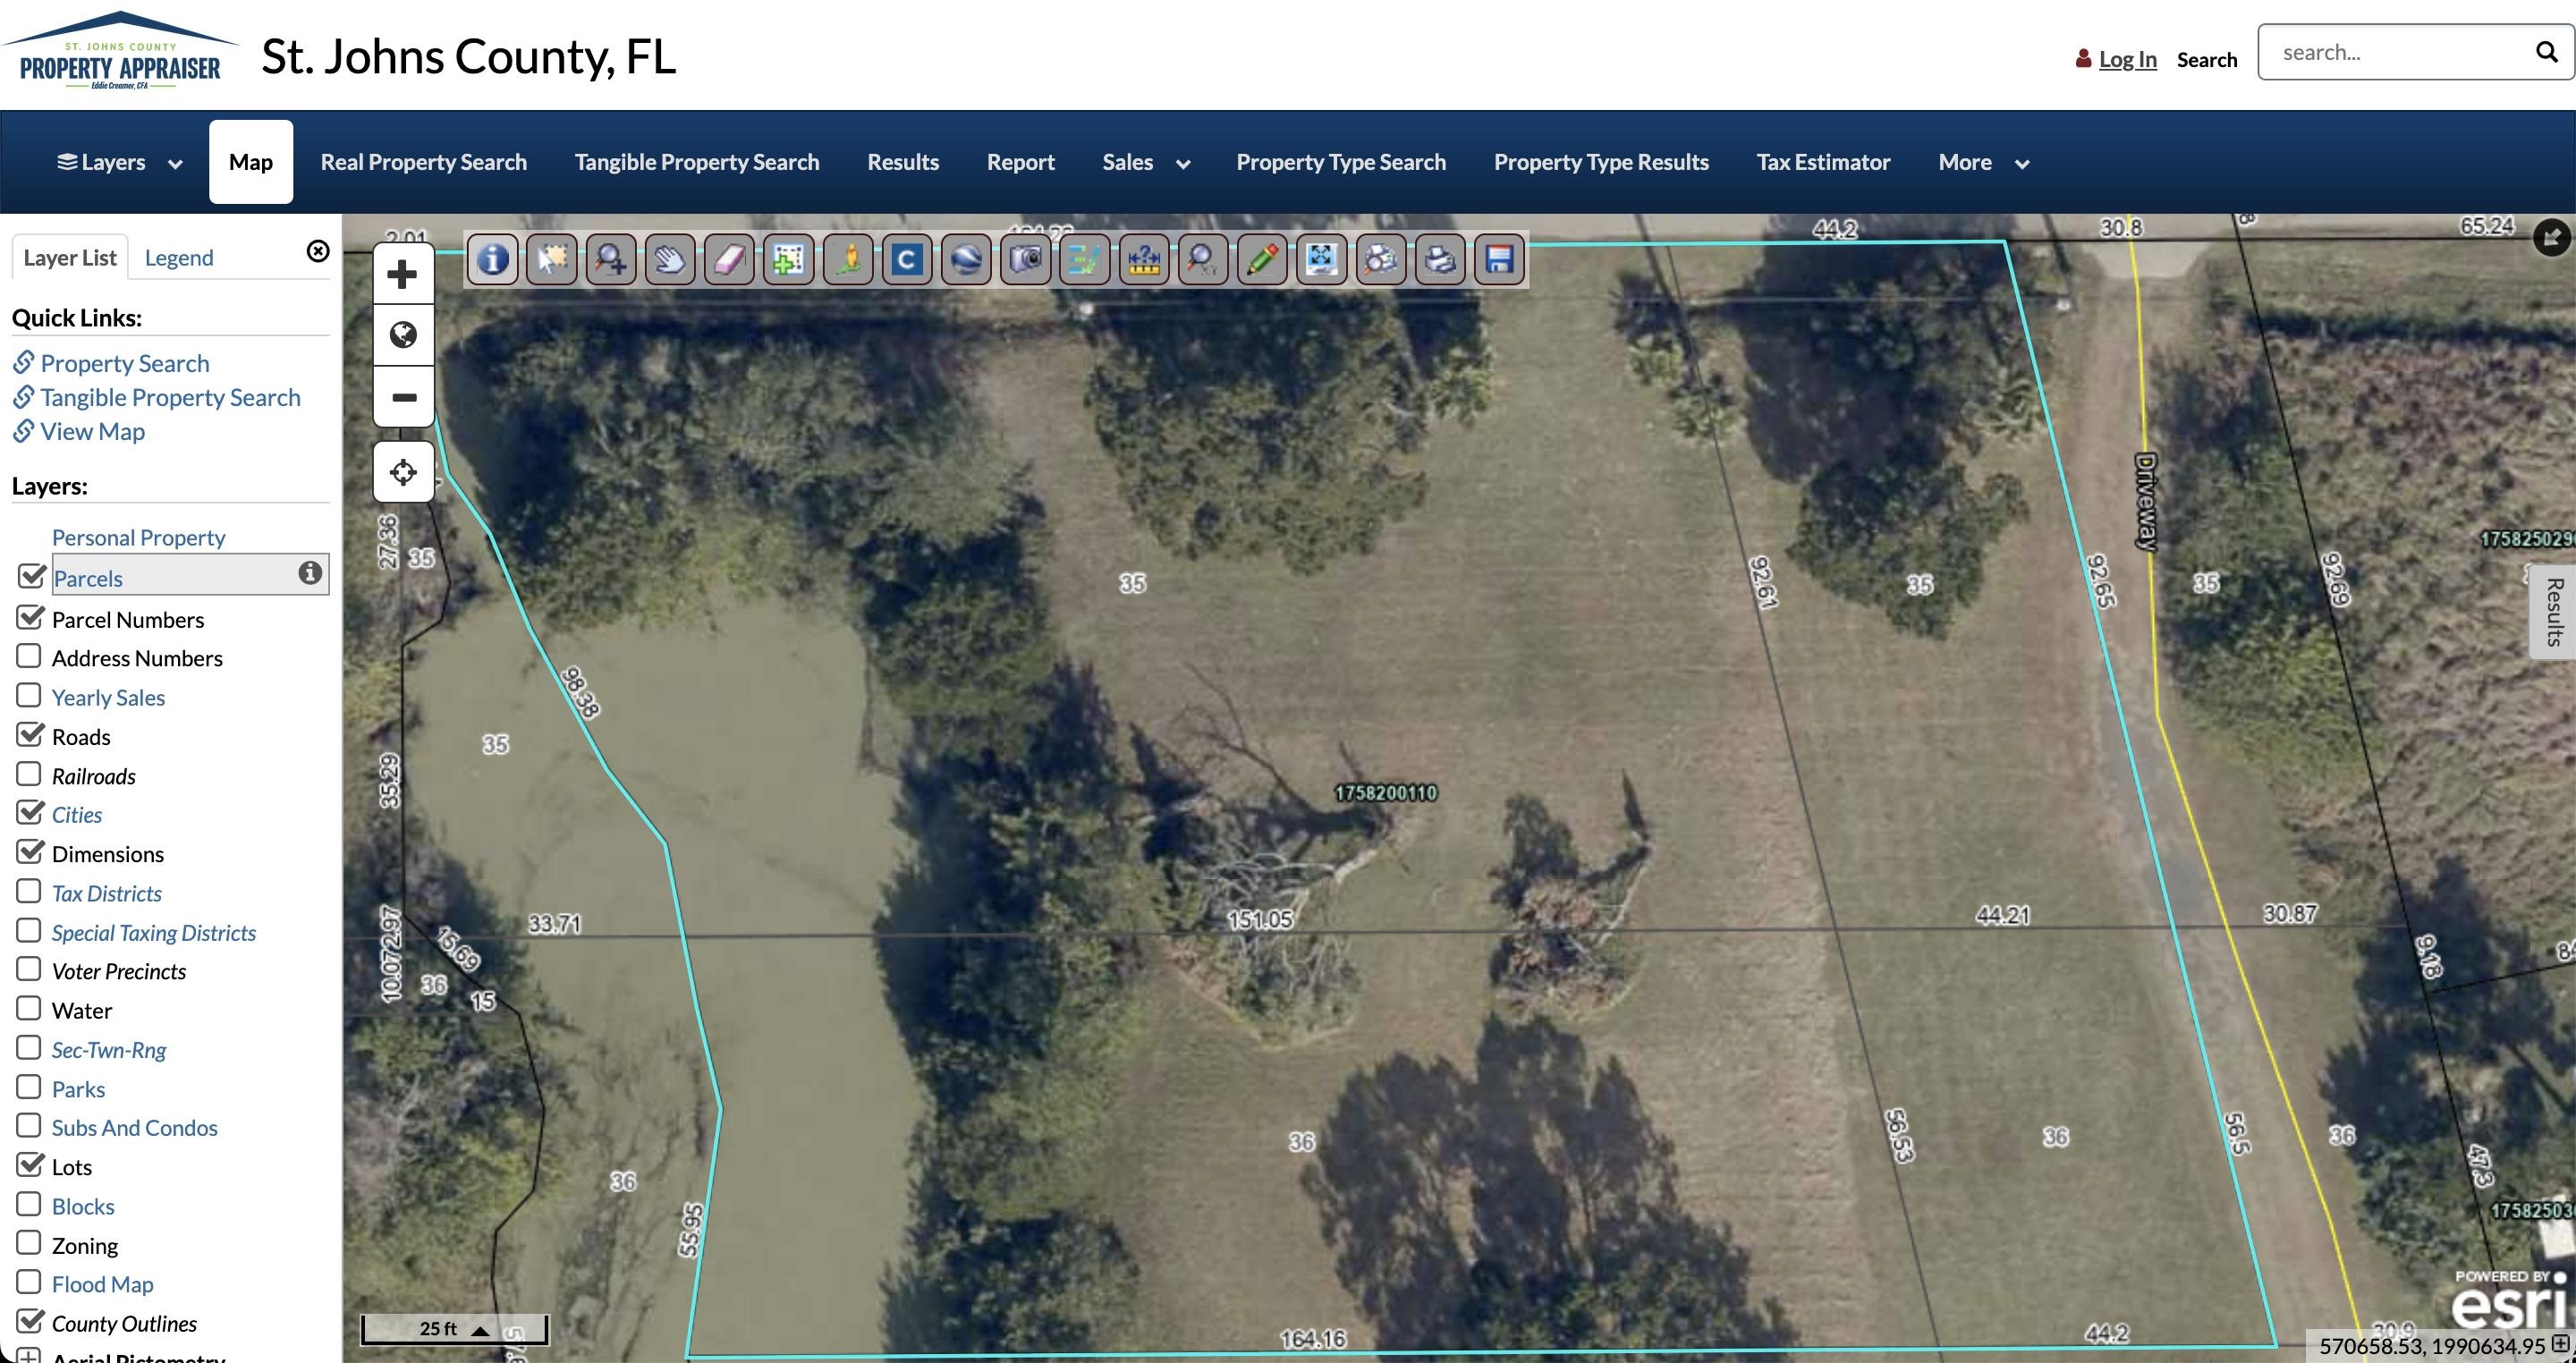Zoom in with the plus button
Viewport: 2576px width, 1363px height.
(x=403, y=274)
